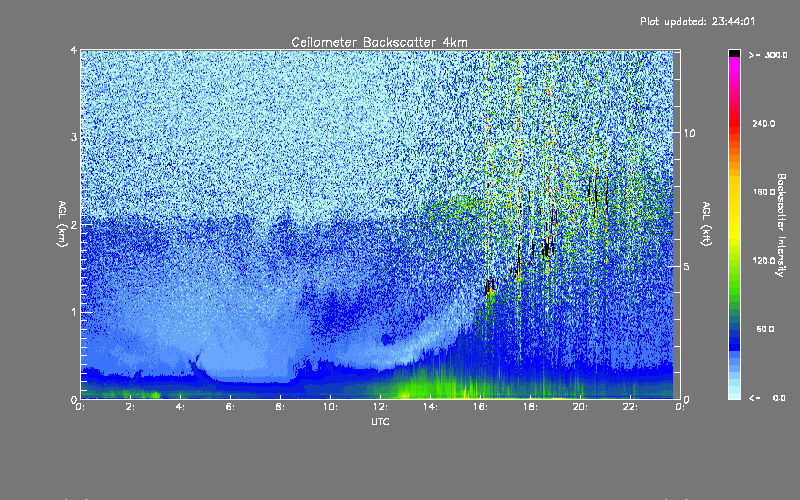Click the right 'AGL (kft)' axis label
800x500 pixels.
coord(706,224)
